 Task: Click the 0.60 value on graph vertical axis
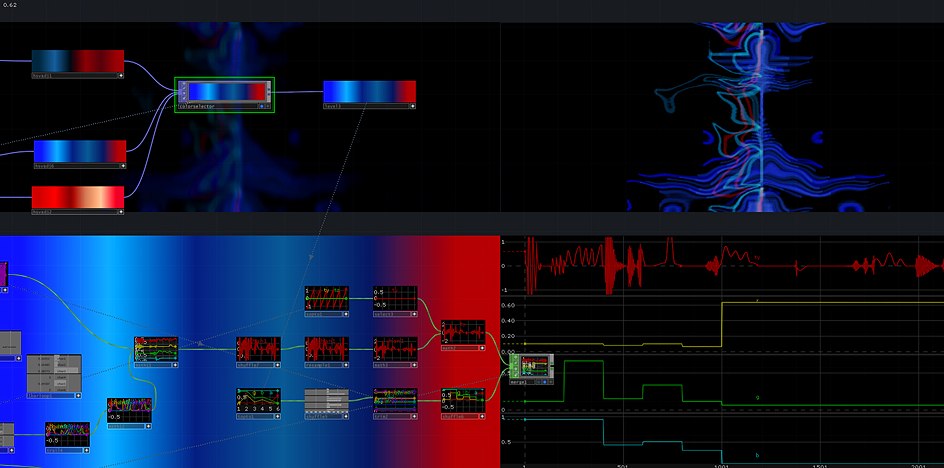(x=509, y=305)
